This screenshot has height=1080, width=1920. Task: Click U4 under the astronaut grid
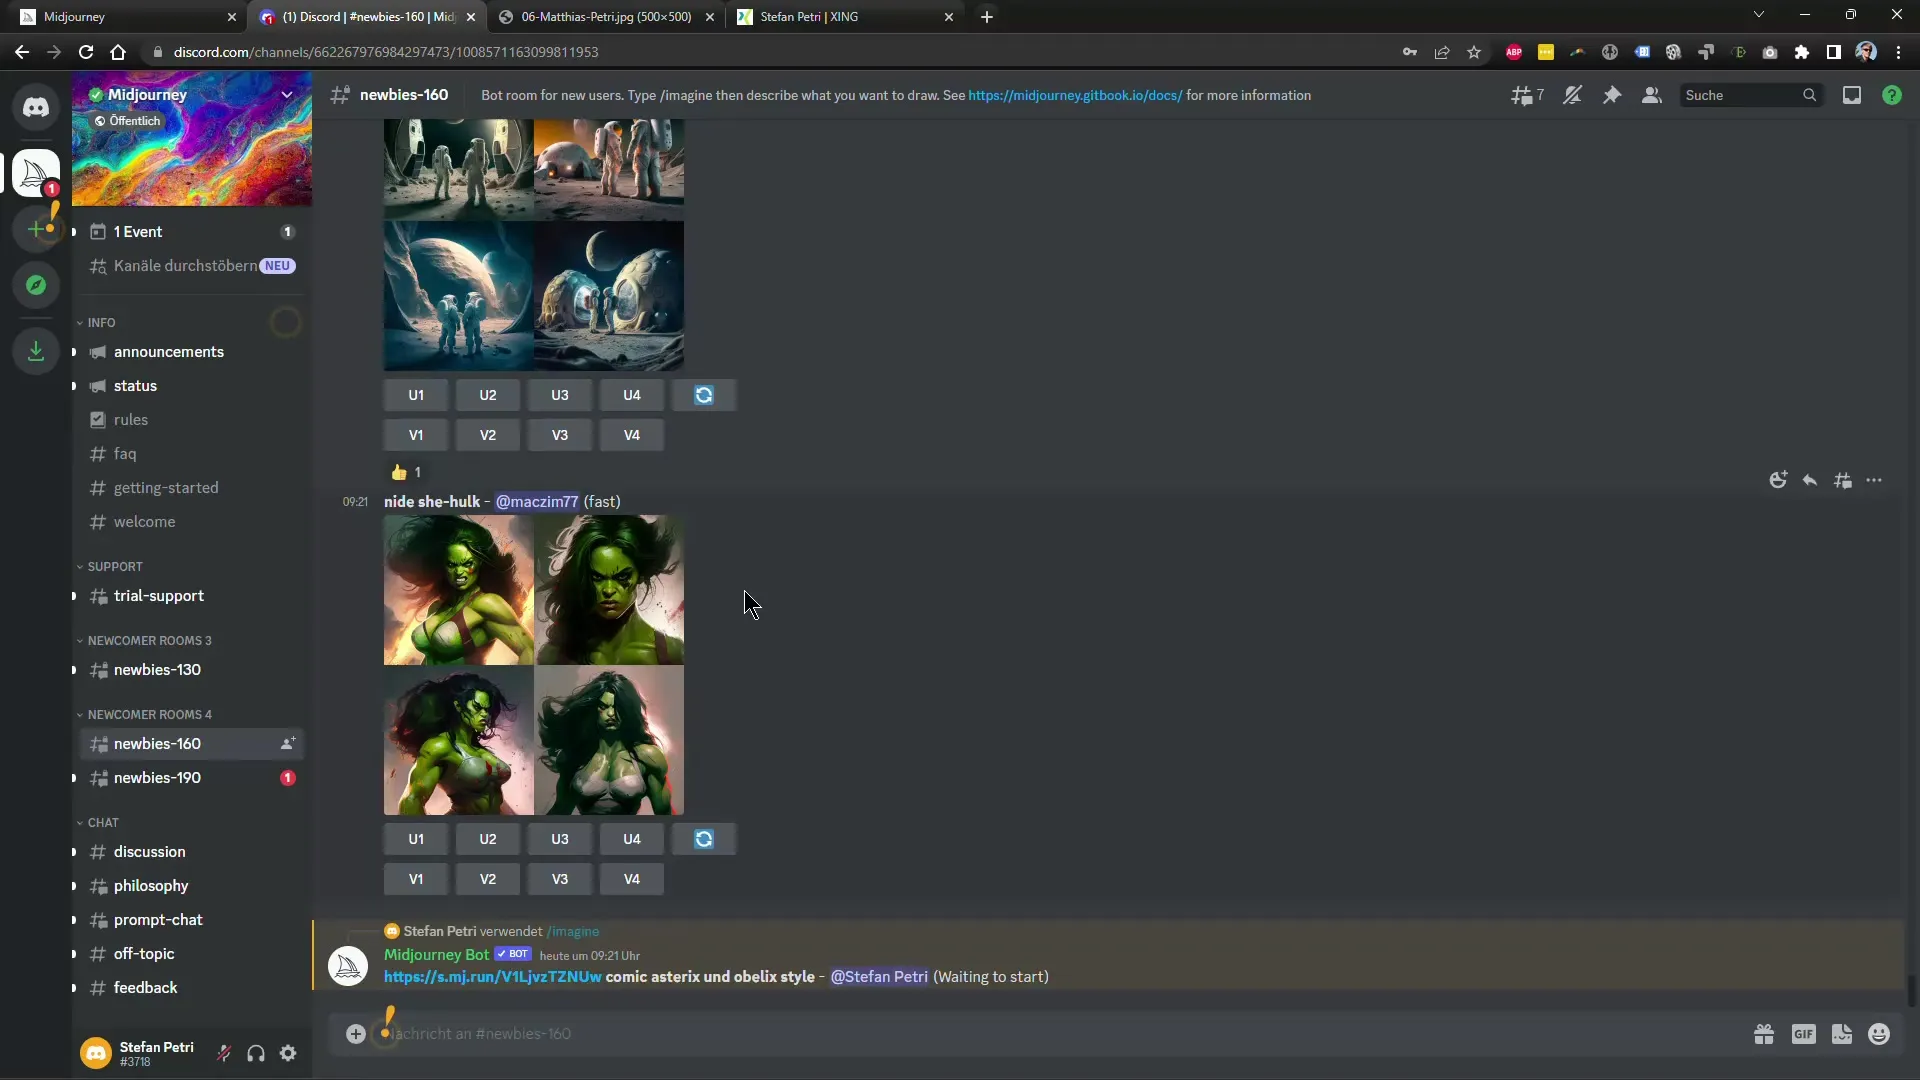(632, 395)
